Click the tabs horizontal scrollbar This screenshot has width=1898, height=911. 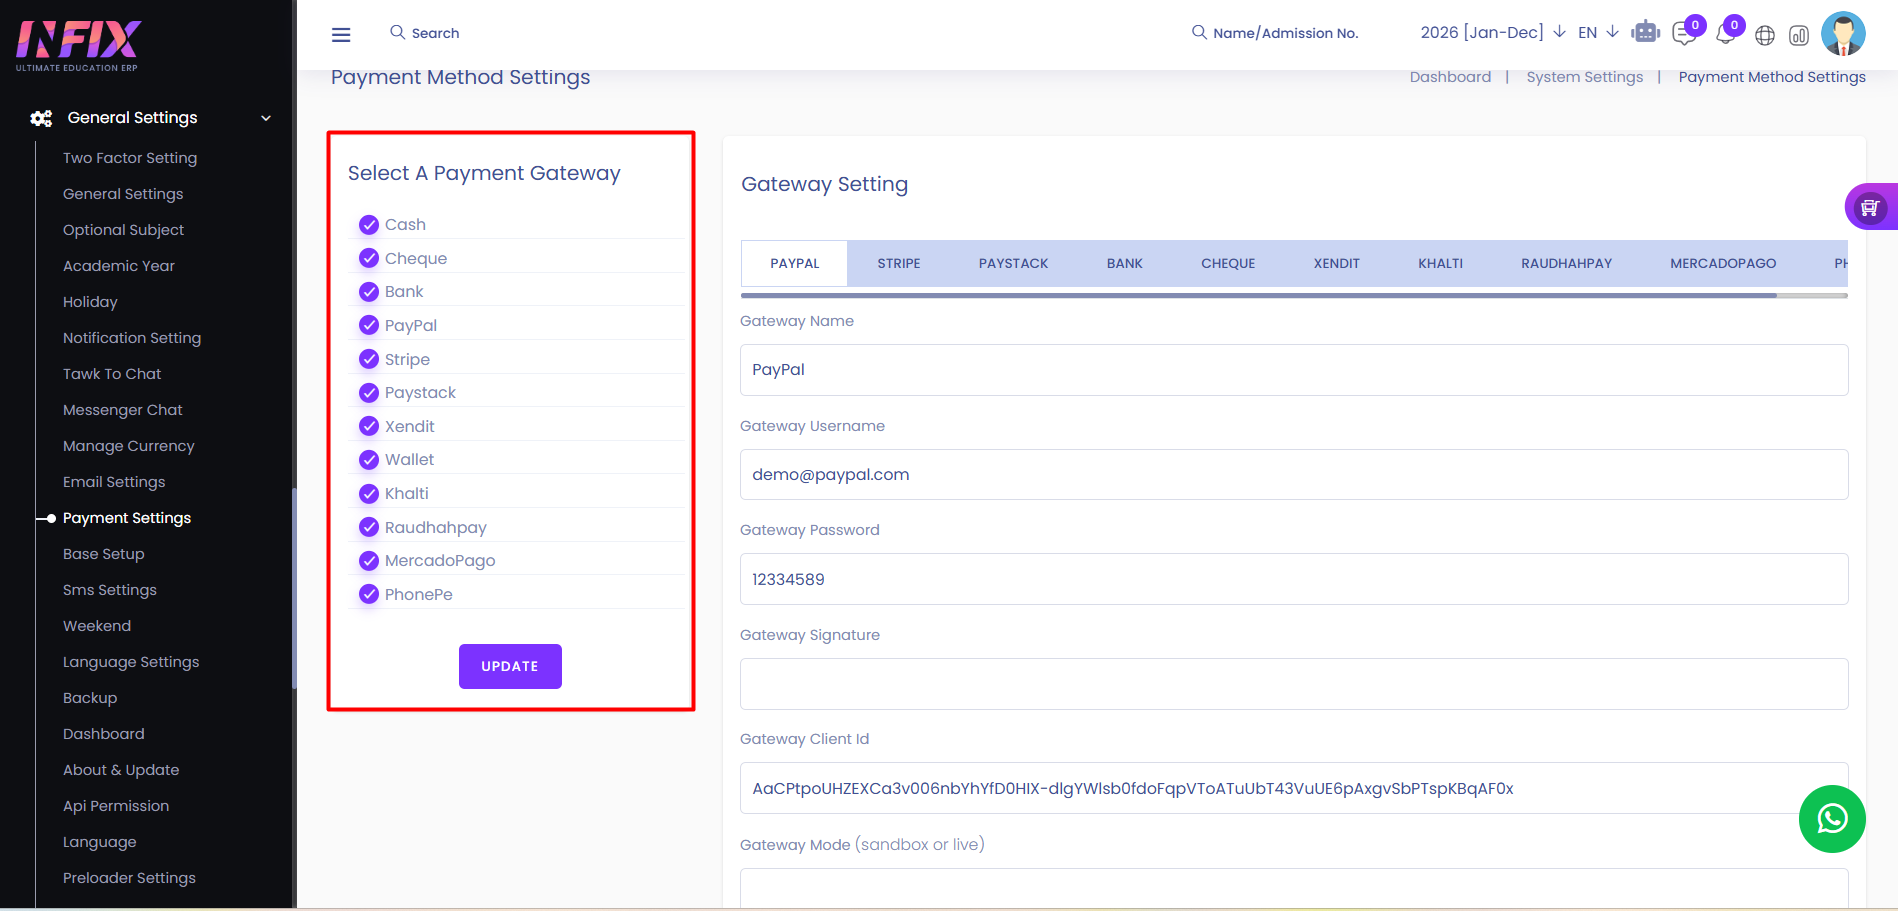[x=1258, y=295]
